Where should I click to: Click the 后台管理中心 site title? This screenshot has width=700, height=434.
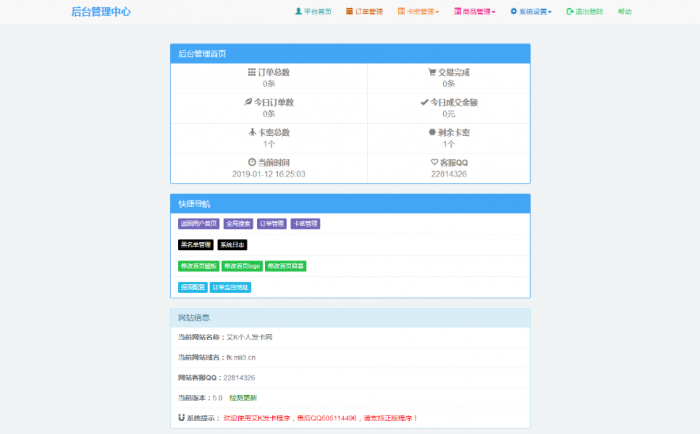tap(101, 12)
